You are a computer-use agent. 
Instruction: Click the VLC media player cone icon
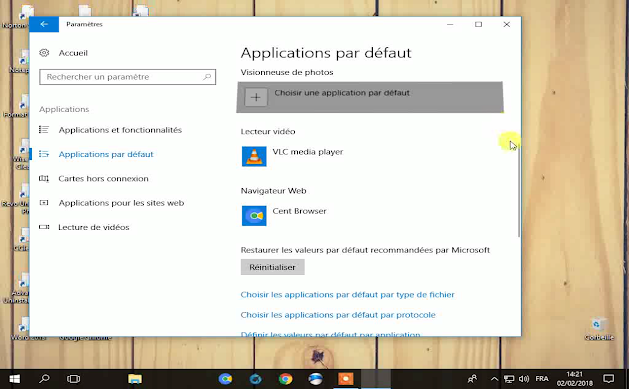pos(254,156)
